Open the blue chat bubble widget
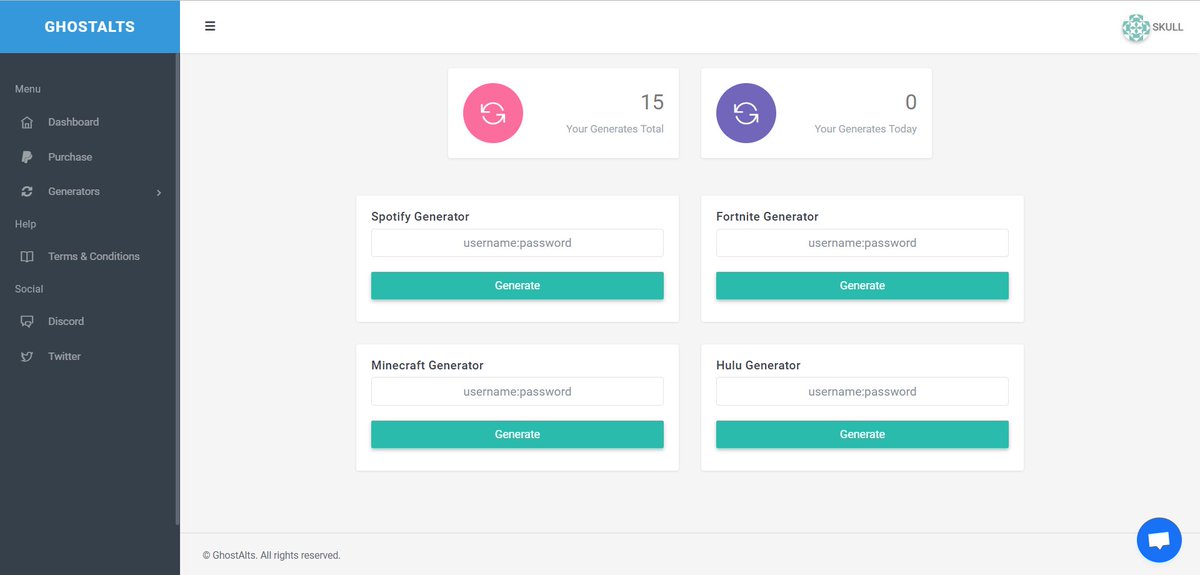 tap(1159, 540)
